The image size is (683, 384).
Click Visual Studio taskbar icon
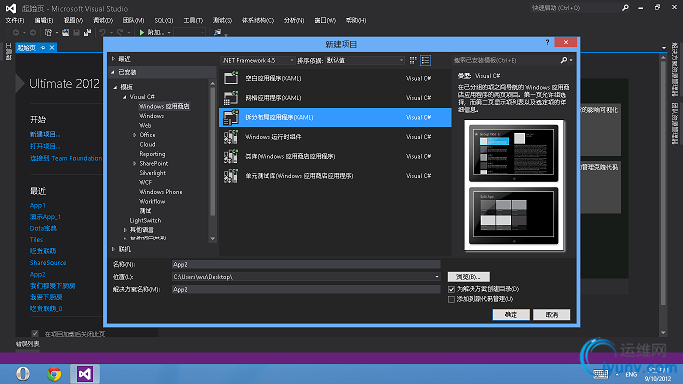click(x=85, y=374)
